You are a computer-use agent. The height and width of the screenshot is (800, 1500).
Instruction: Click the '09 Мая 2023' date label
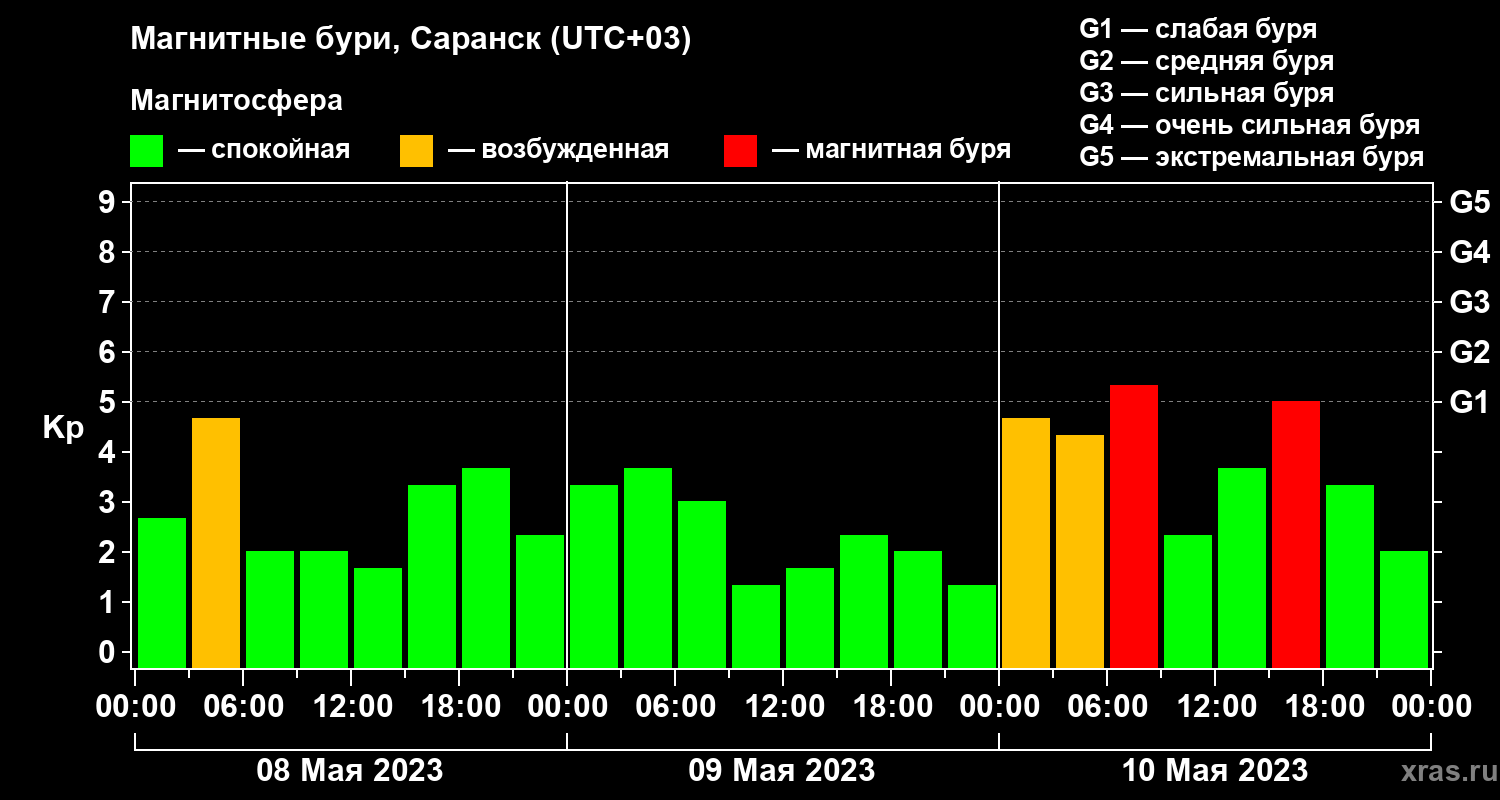coord(782,771)
